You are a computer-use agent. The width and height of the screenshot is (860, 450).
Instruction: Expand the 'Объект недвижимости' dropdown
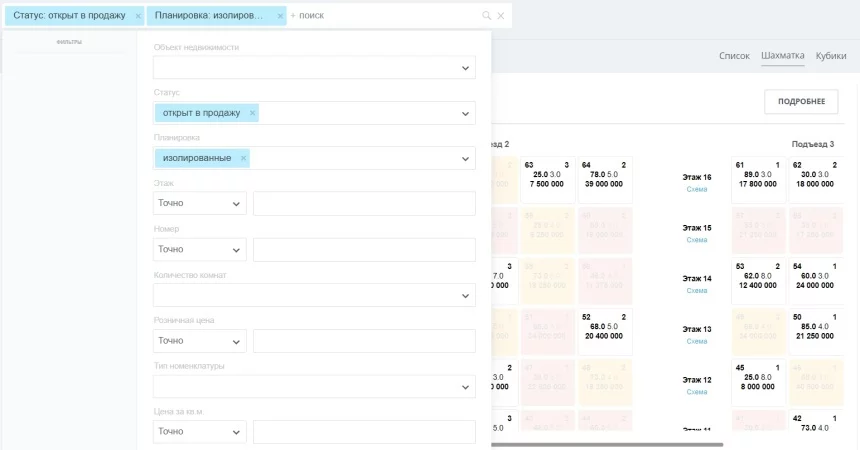coord(314,68)
